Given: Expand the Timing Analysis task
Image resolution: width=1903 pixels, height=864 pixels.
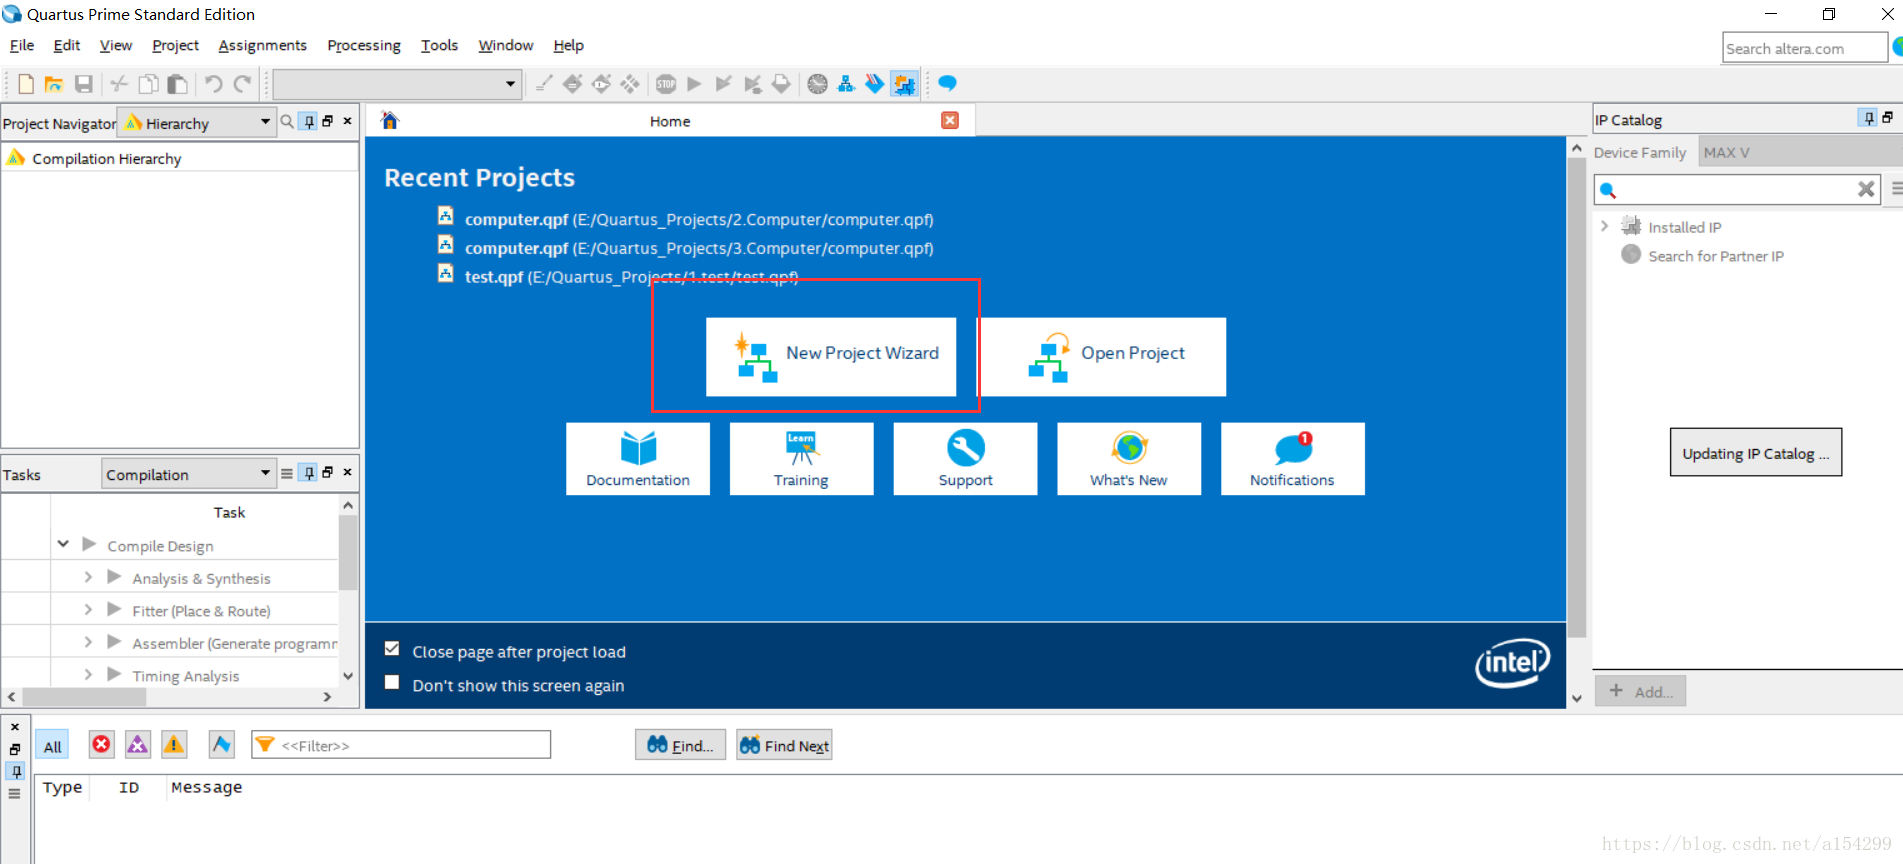Looking at the screenshot, I should pos(88,674).
